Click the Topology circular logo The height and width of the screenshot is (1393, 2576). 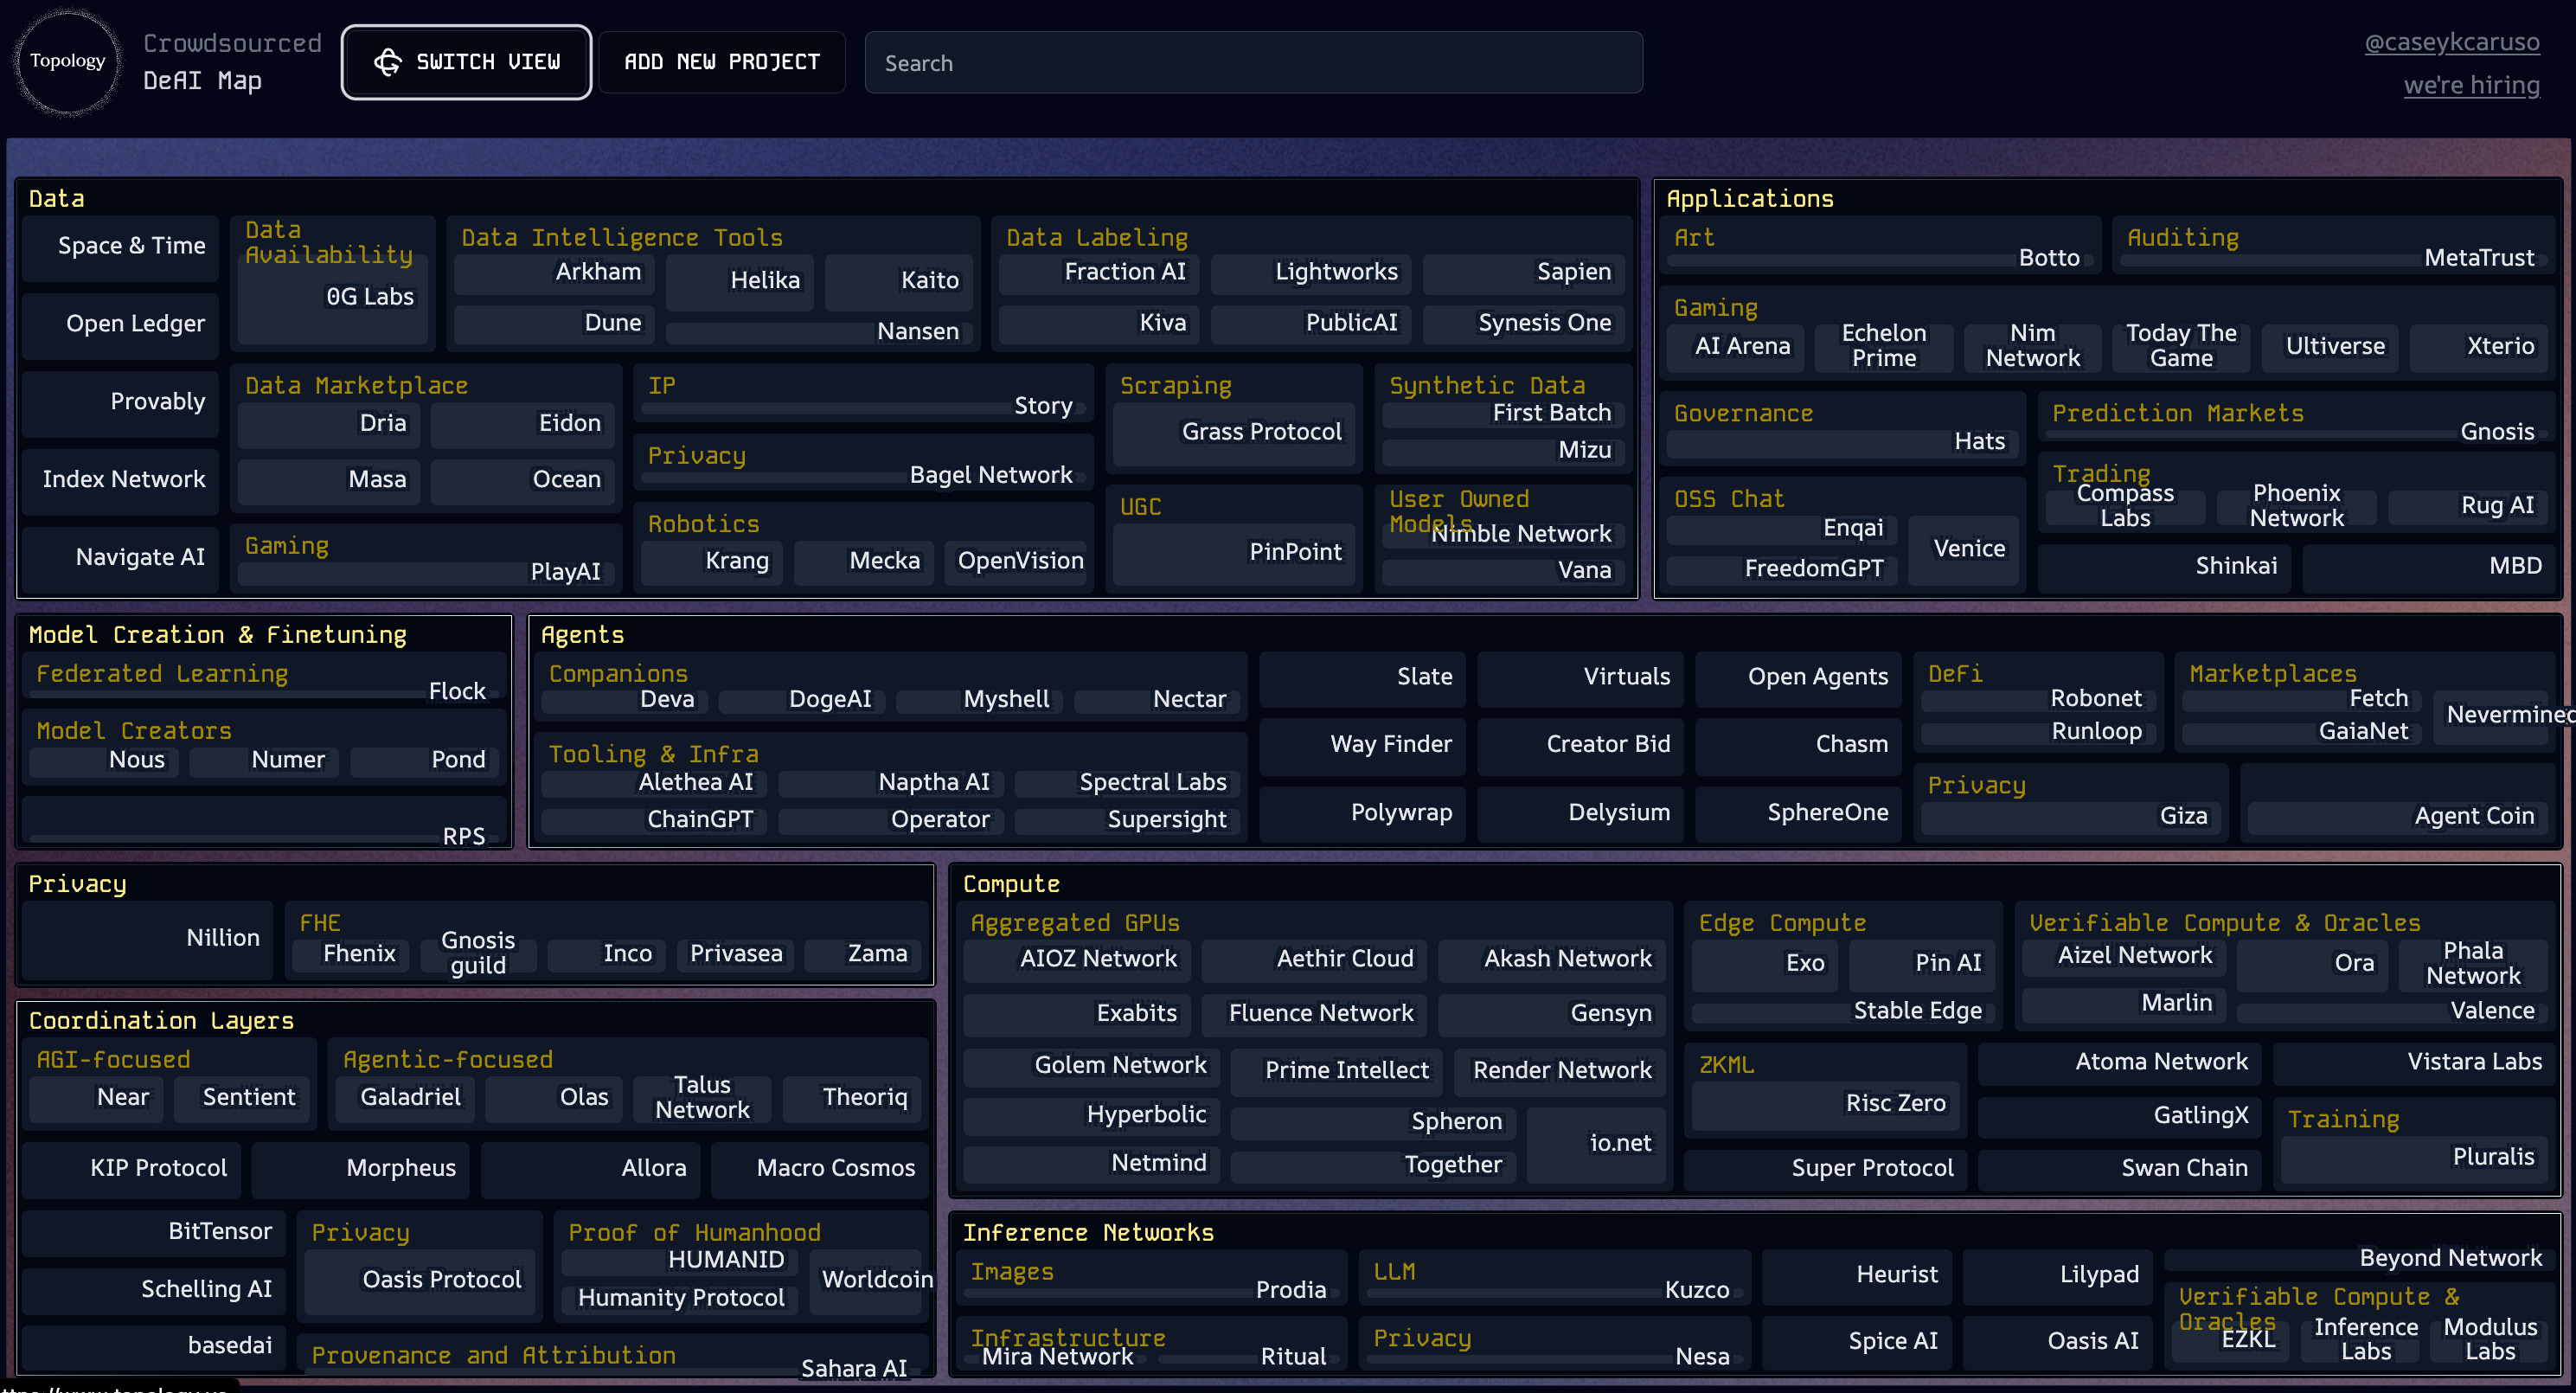[x=67, y=61]
